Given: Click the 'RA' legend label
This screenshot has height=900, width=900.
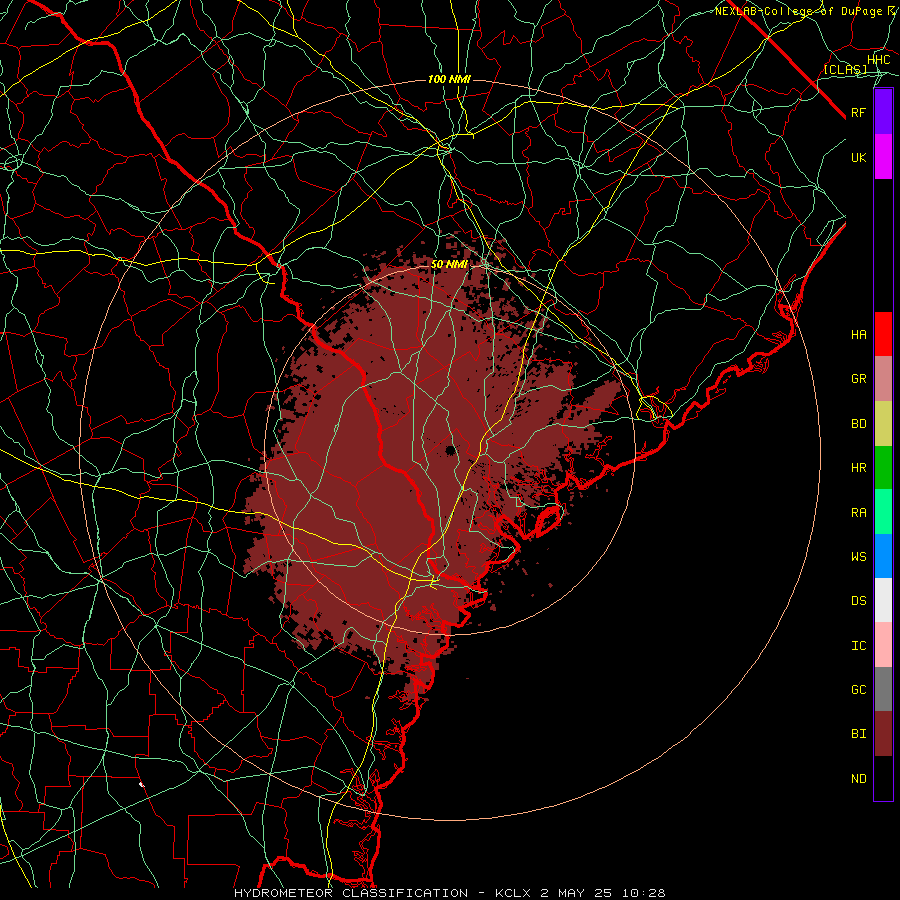Looking at the screenshot, I should pyautogui.click(x=858, y=513).
